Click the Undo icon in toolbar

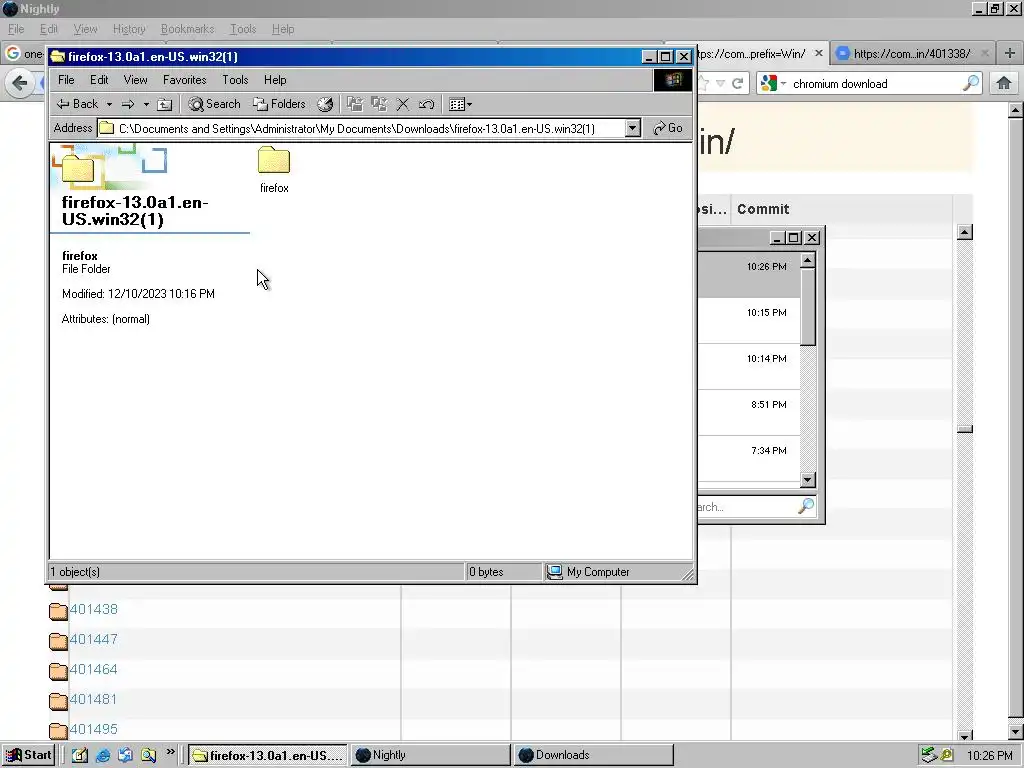426,104
